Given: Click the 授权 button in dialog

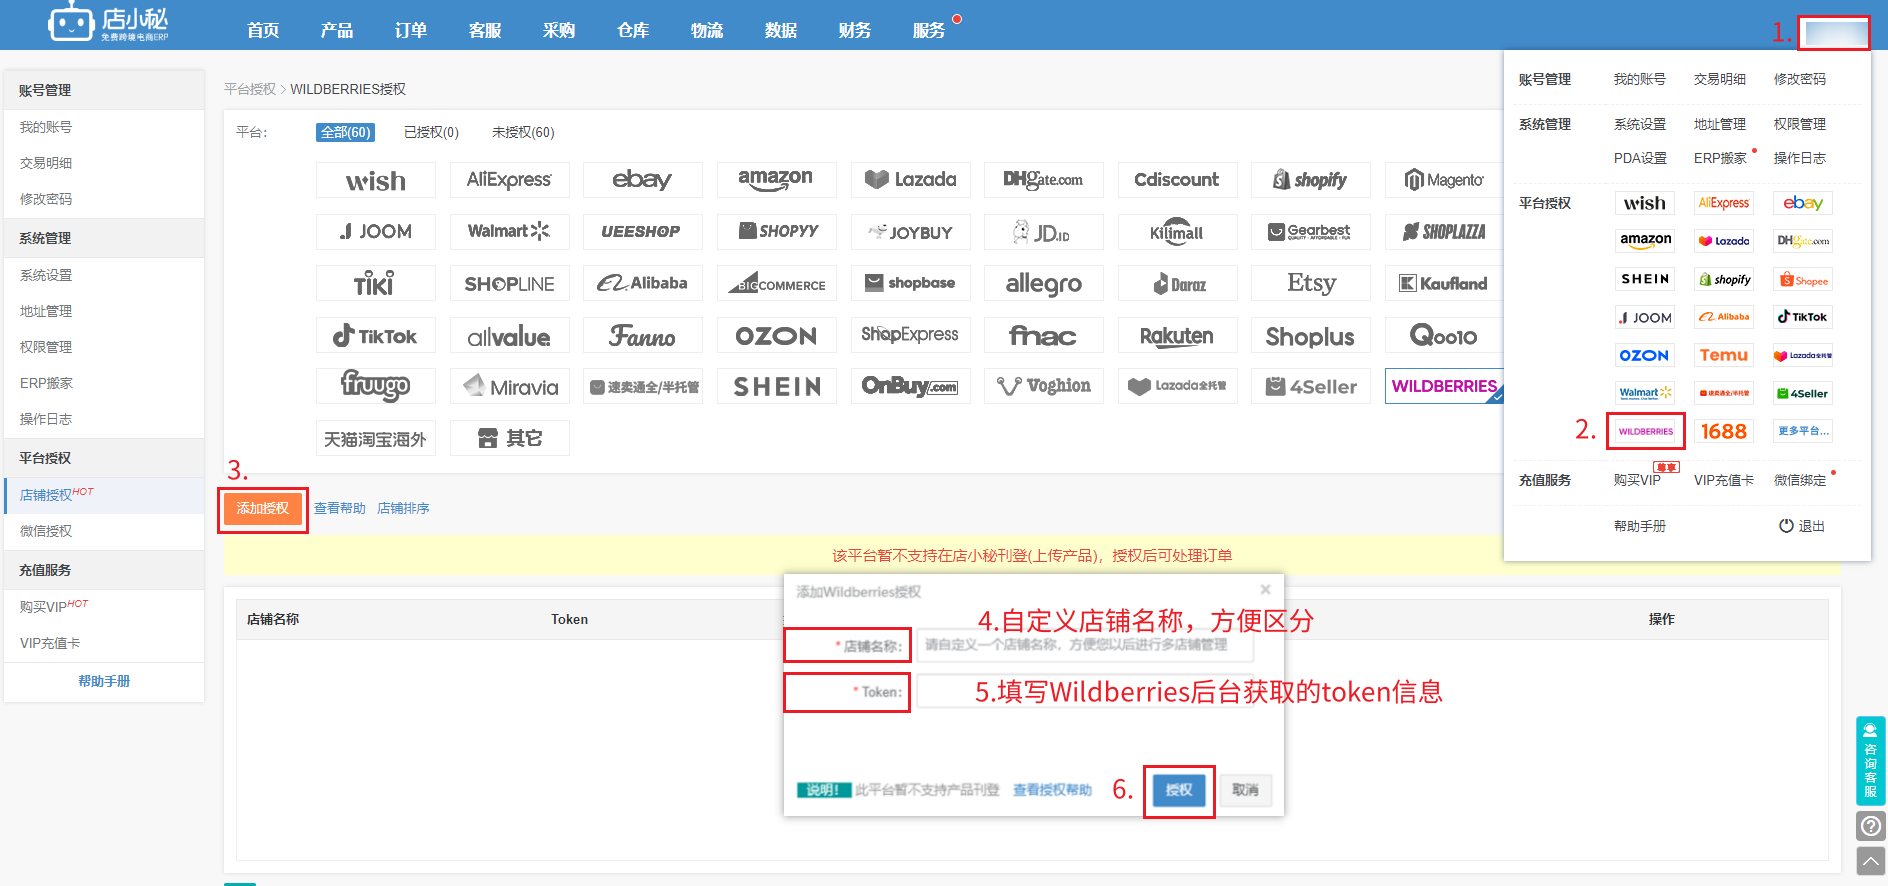Looking at the screenshot, I should [1179, 790].
